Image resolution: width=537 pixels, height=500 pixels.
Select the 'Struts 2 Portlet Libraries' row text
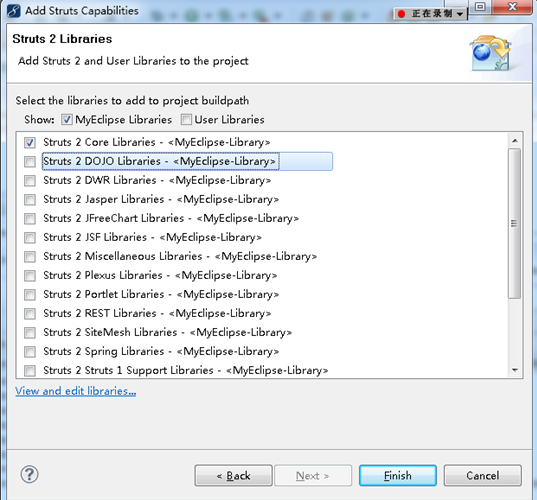161,295
